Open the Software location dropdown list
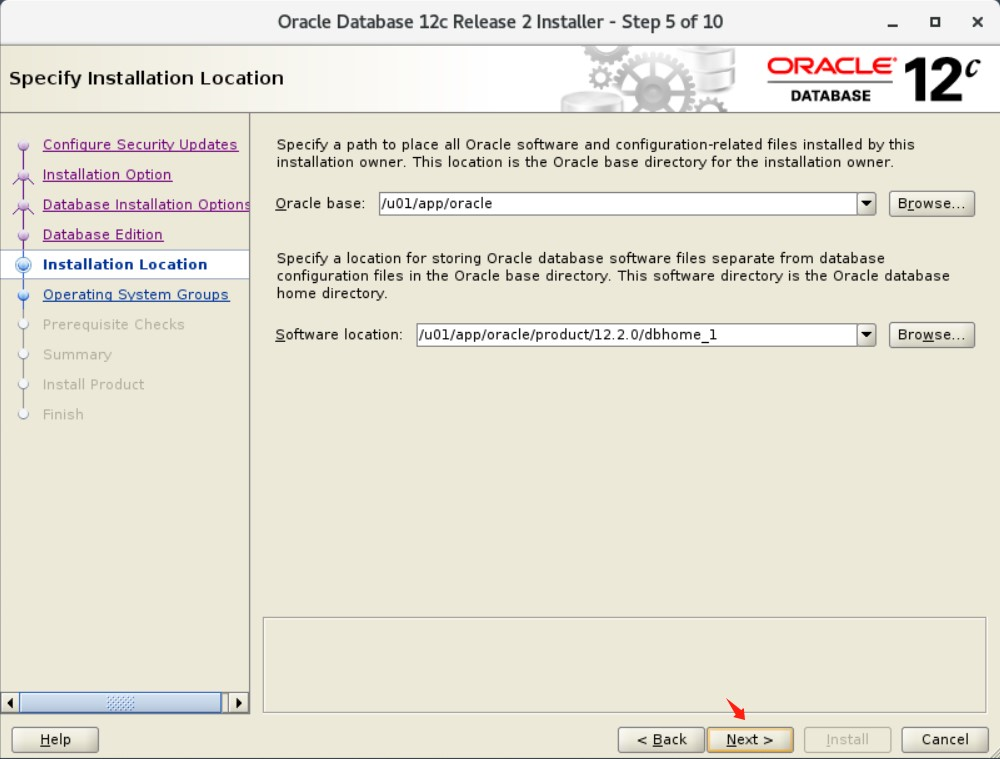1000x759 pixels. pyautogui.click(x=866, y=334)
